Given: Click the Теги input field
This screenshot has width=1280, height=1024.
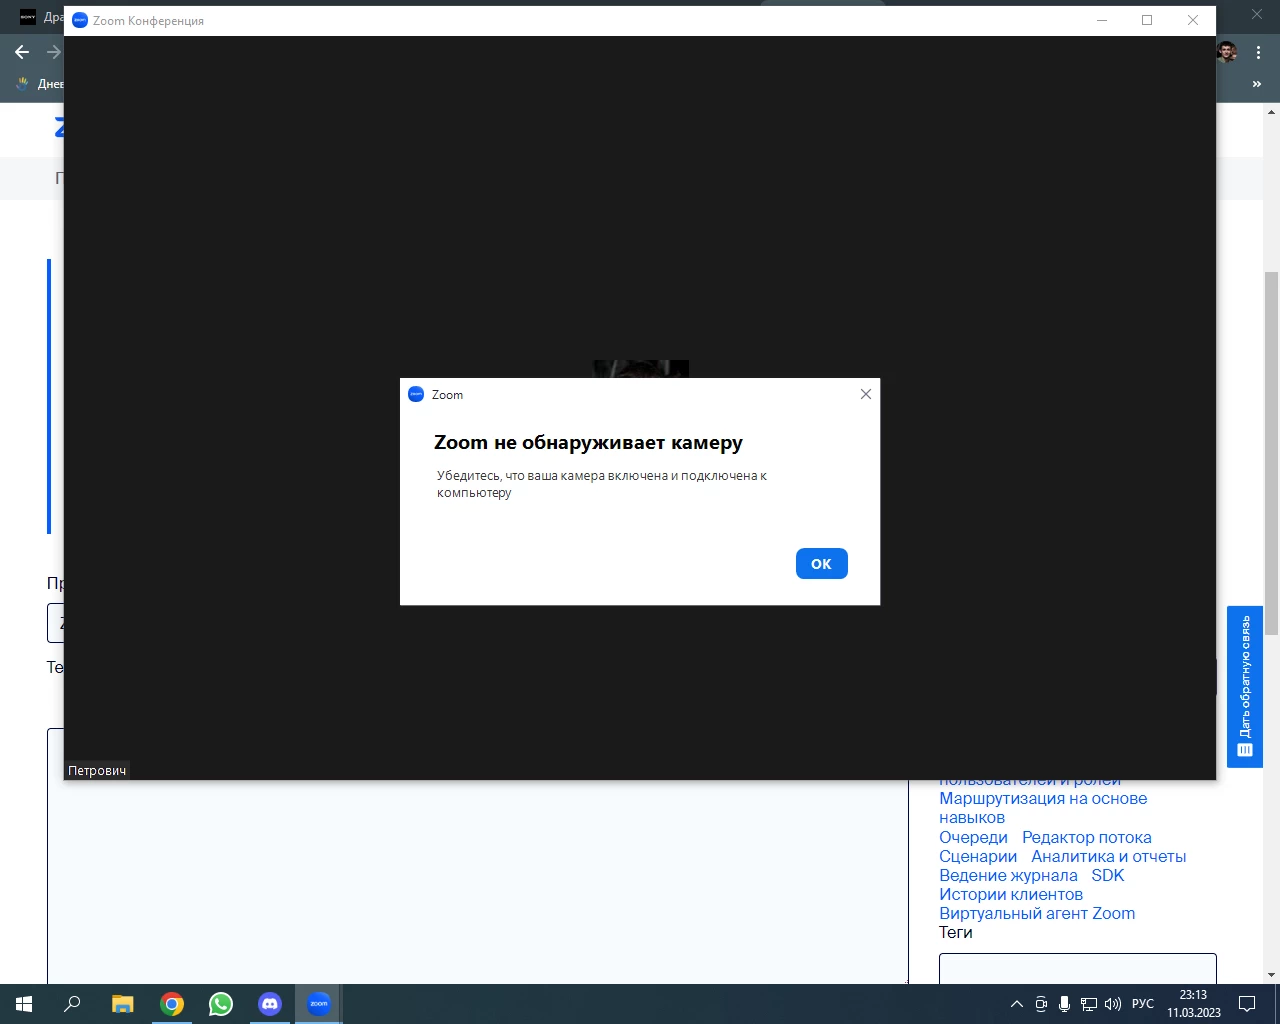Looking at the screenshot, I should click(1078, 968).
